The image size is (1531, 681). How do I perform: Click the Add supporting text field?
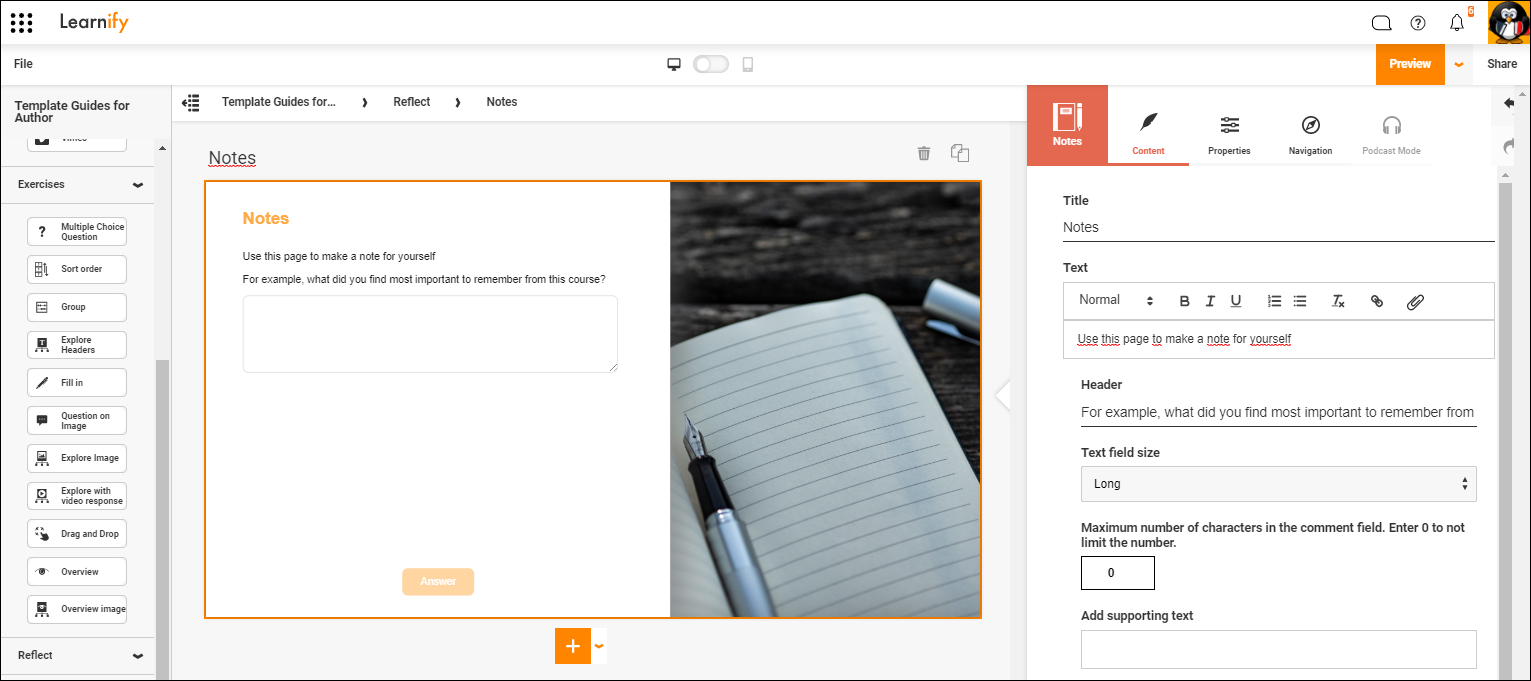1278,649
